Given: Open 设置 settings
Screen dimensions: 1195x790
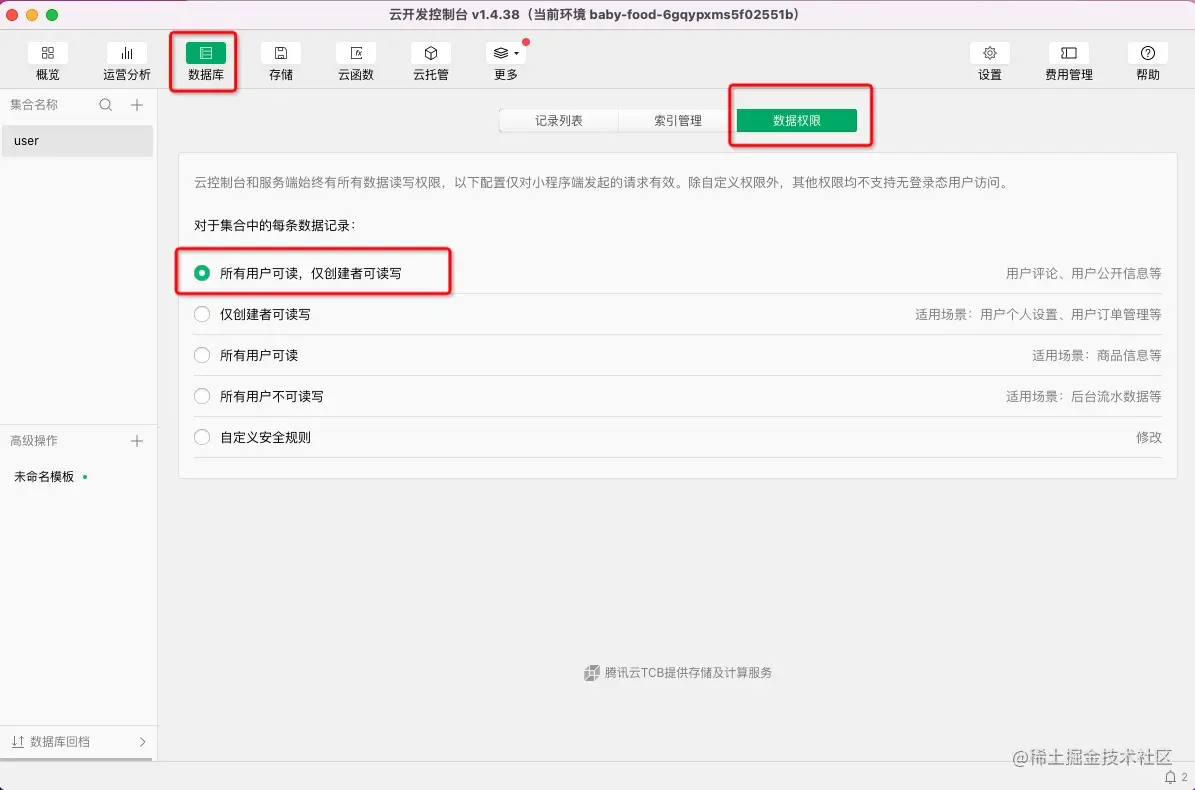Looking at the screenshot, I should coord(989,61).
